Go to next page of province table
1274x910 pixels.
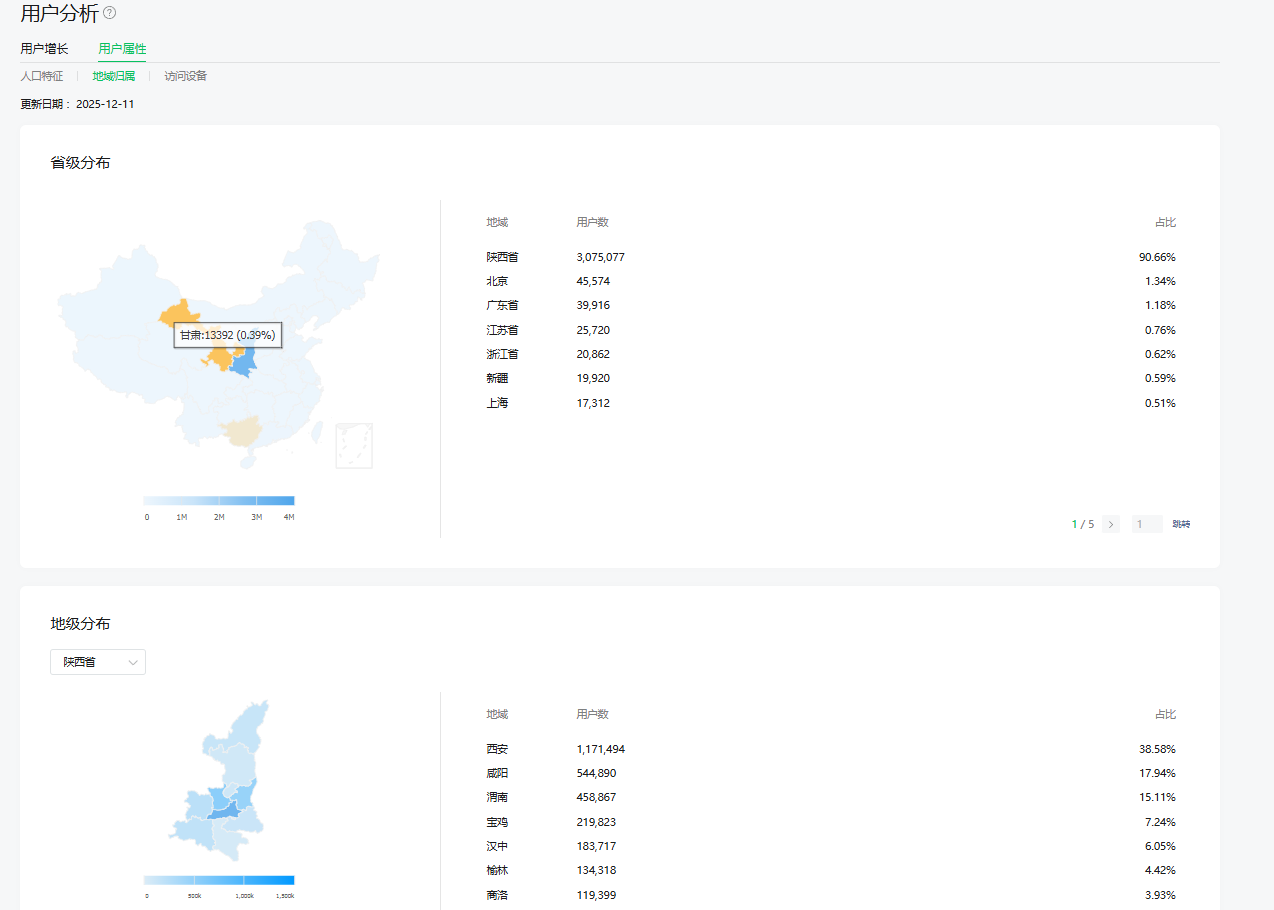1111,524
